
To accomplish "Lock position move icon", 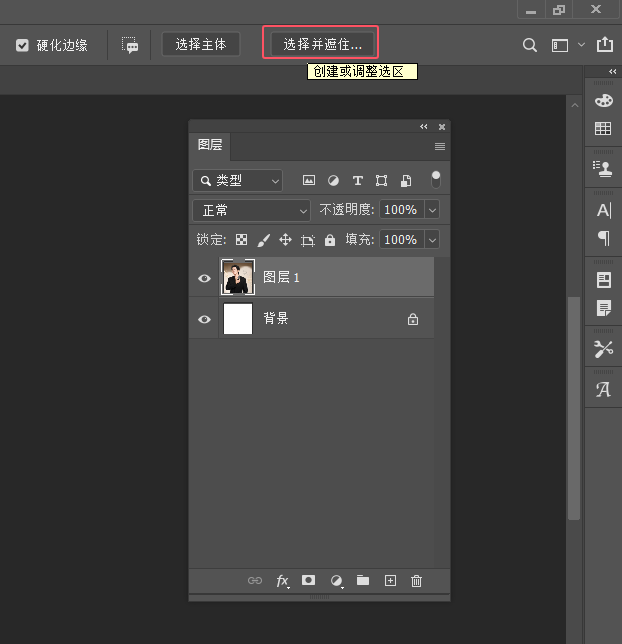I will (286, 239).
